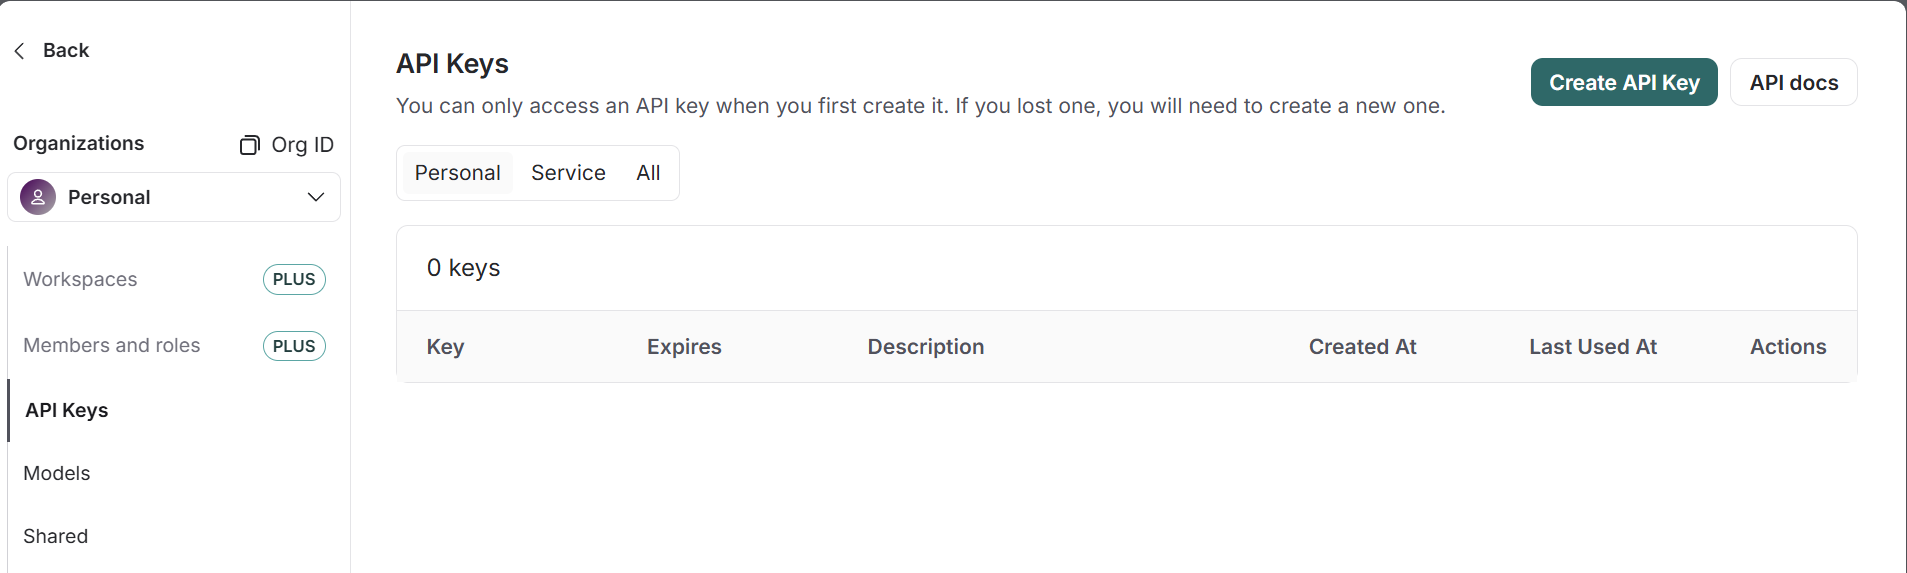Image resolution: width=1907 pixels, height=573 pixels.
Task: Open the API docs button
Action: pos(1794,82)
